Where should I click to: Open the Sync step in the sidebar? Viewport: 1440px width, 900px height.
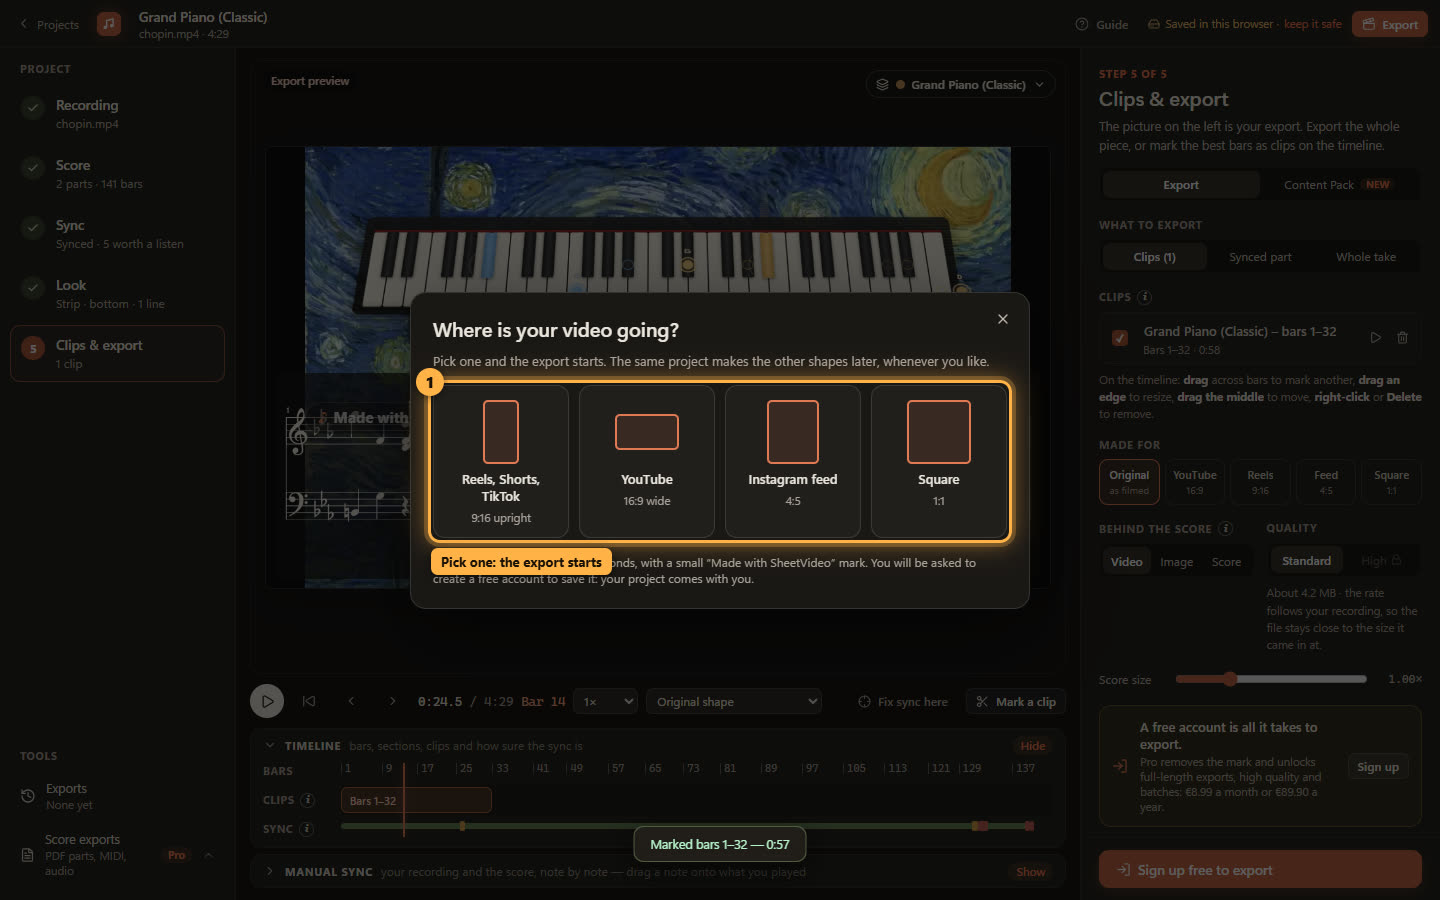117,234
